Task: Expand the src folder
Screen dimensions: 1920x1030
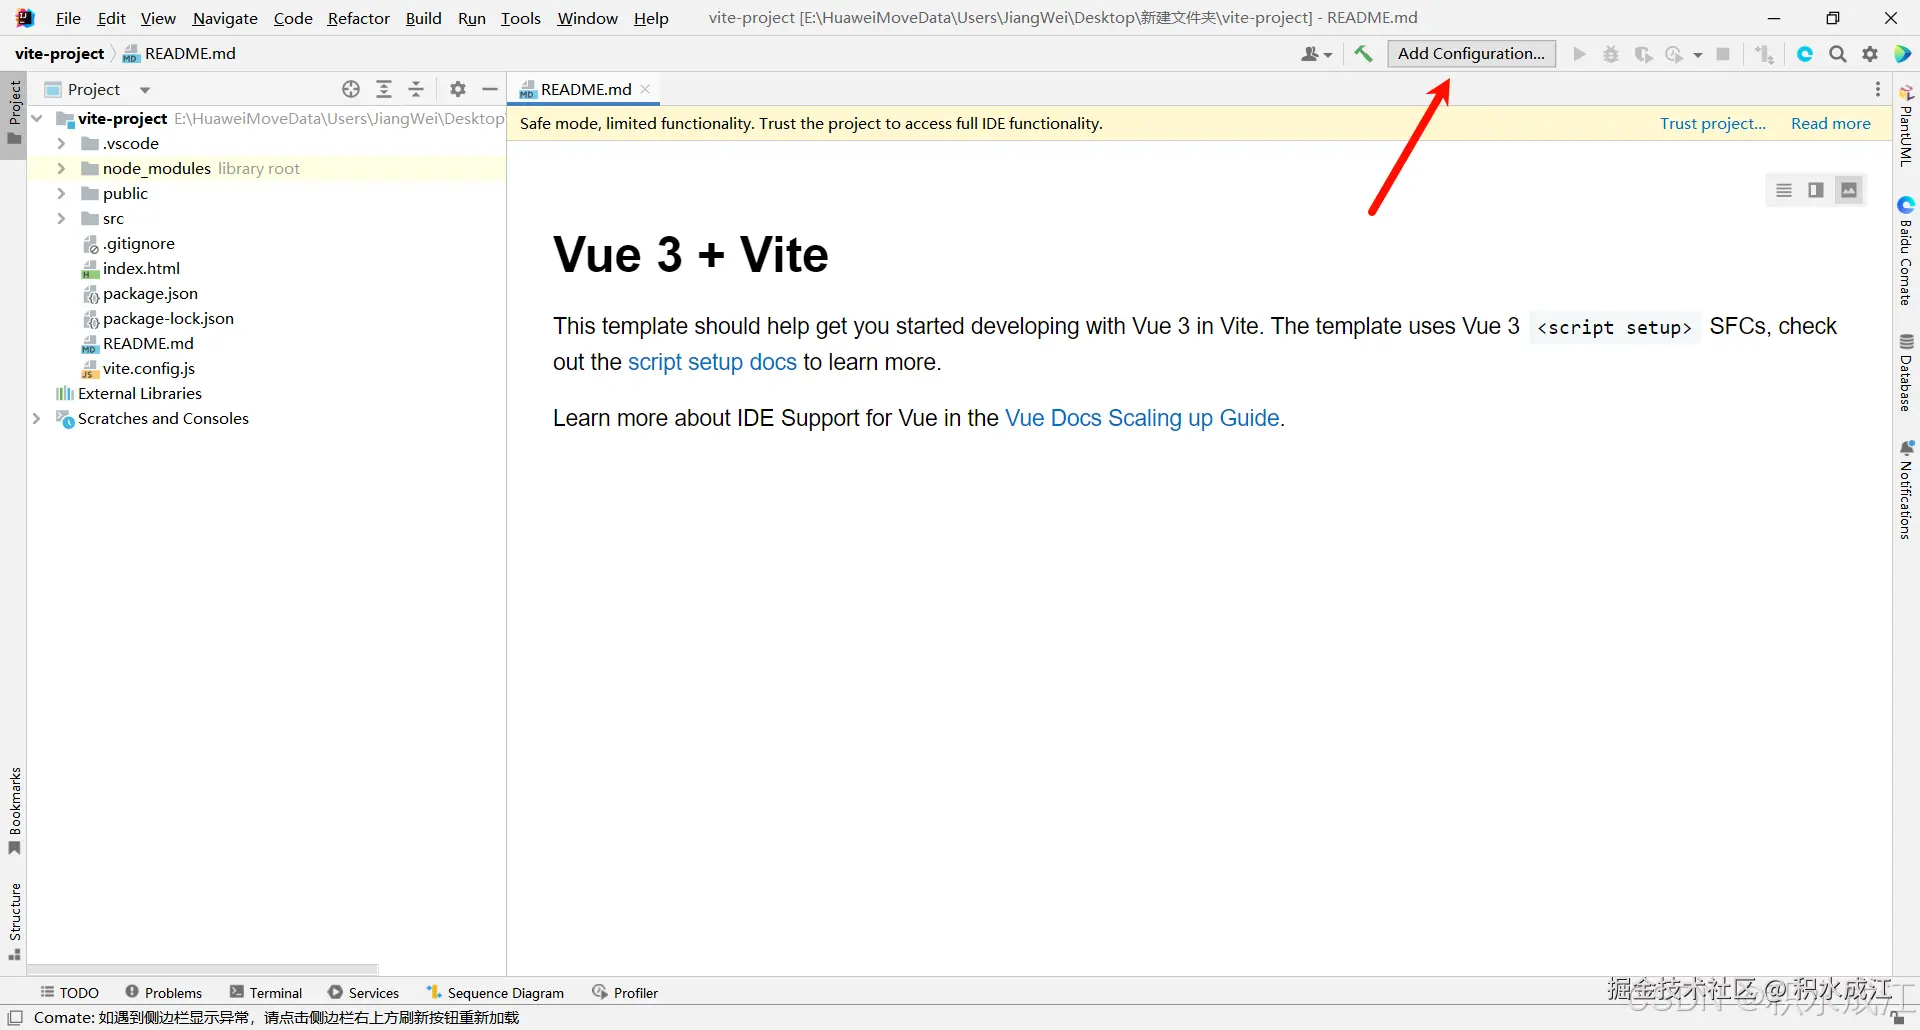Action: pyautogui.click(x=61, y=218)
